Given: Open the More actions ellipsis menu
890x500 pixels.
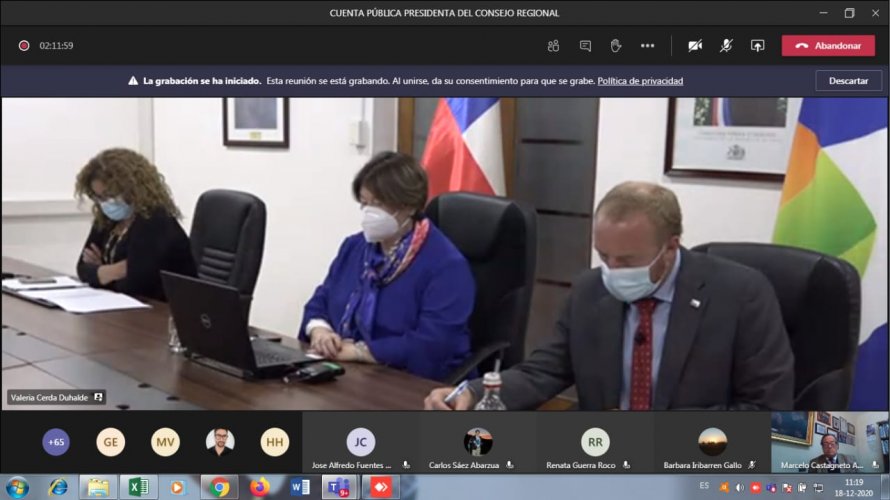Looking at the screenshot, I should (647, 46).
